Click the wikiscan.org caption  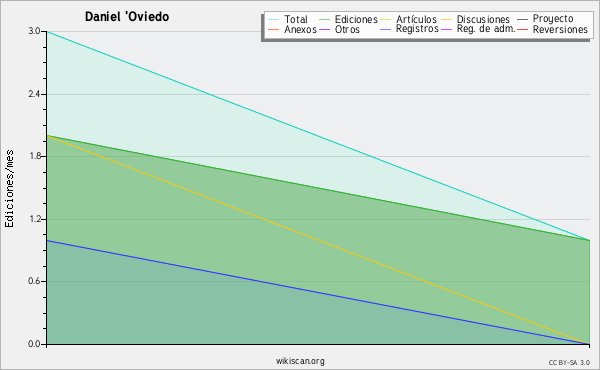300,361
